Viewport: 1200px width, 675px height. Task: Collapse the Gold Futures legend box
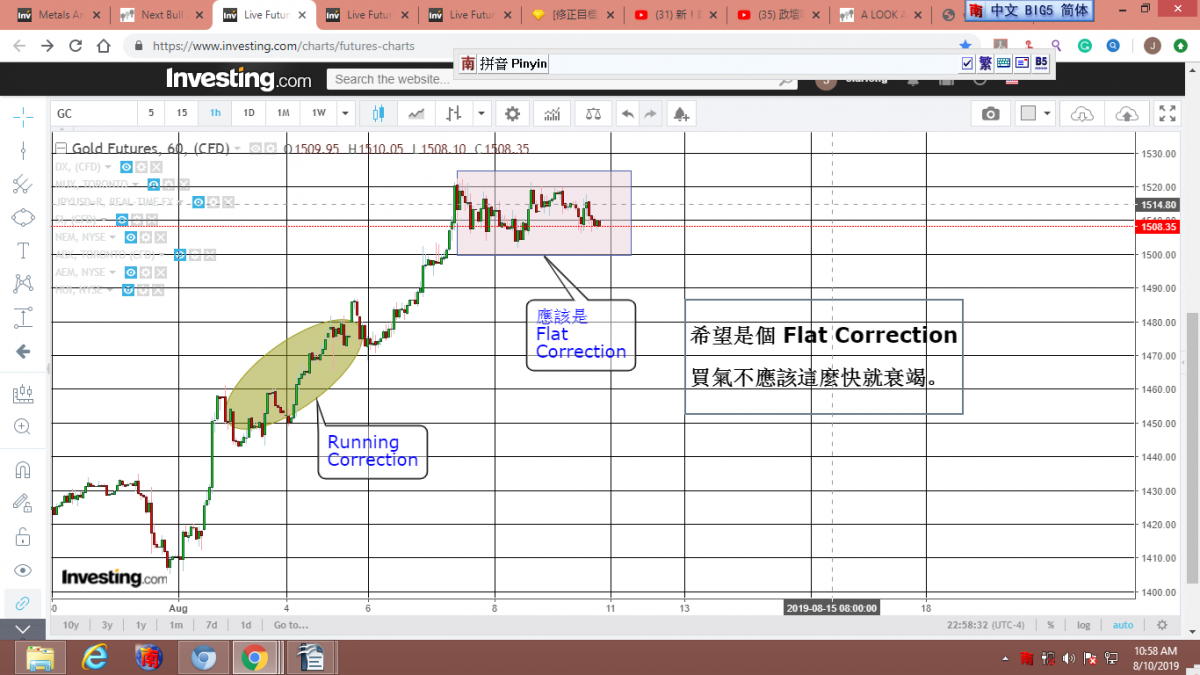(x=60, y=149)
